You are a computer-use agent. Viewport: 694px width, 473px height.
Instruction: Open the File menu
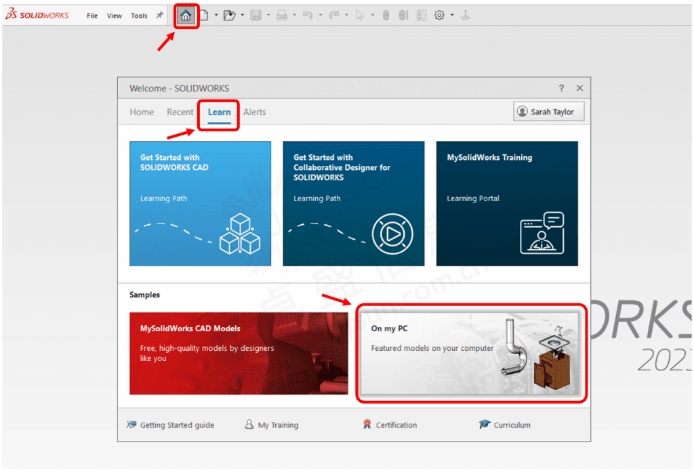[92, 16]
